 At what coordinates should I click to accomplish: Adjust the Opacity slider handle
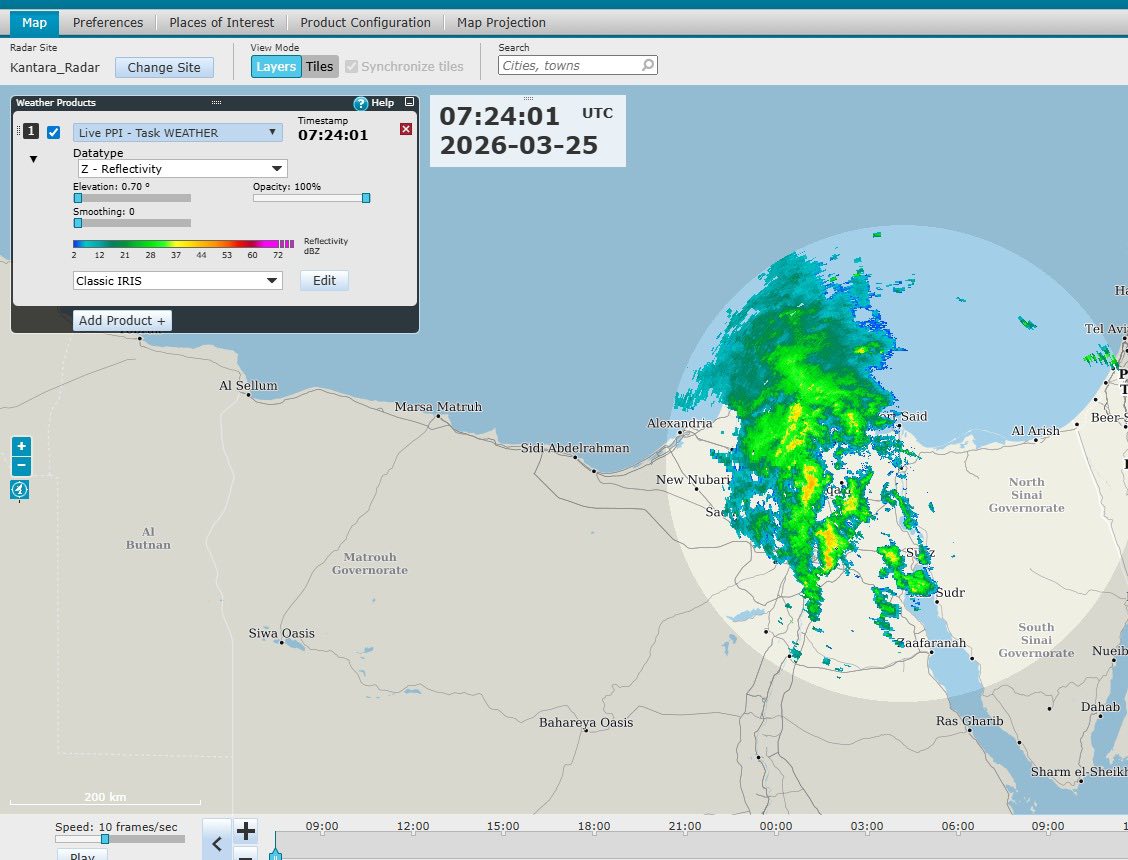coord(366,198)
